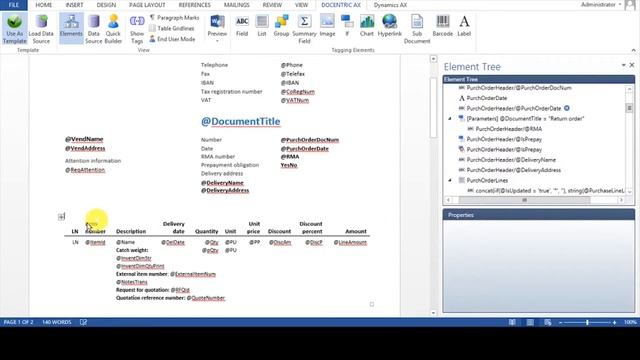Click the @PurchOrderDocNum tag in document
640x360 pixels.
pyautogui.click(x=310, y=140)
